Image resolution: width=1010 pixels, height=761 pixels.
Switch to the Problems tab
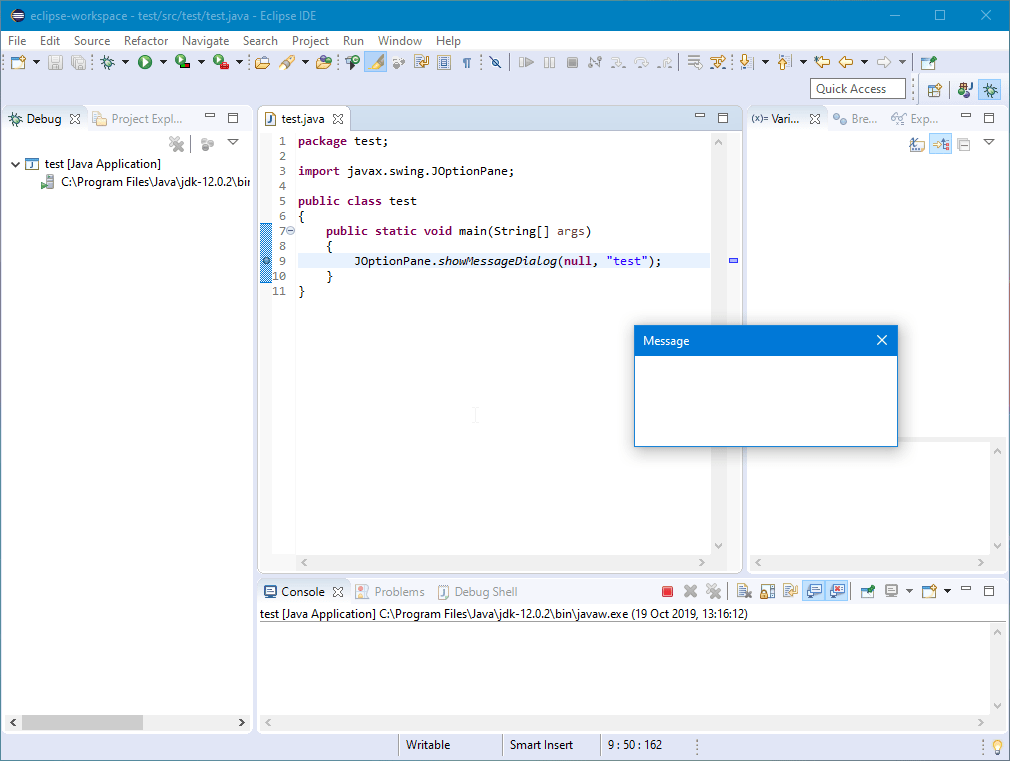(398, 591)
